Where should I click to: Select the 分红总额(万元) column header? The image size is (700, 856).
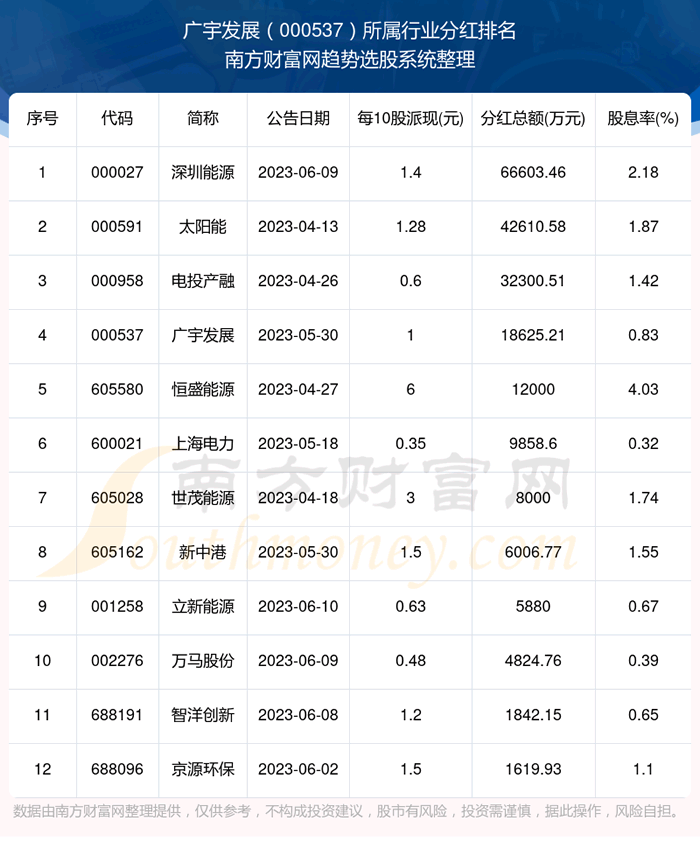(x=532, y=118)
